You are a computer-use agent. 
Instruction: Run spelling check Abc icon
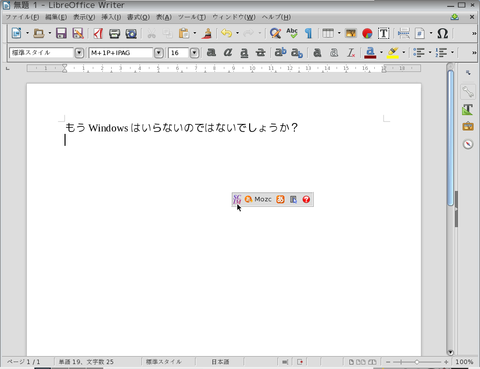click(x=292, y=33)
